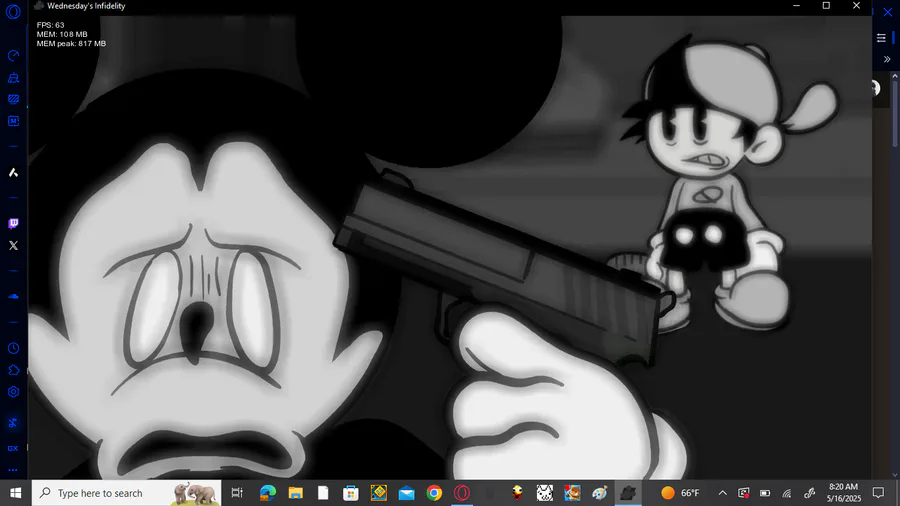Open Settings gear icon in Opera sidebar

tap(13, 392)
